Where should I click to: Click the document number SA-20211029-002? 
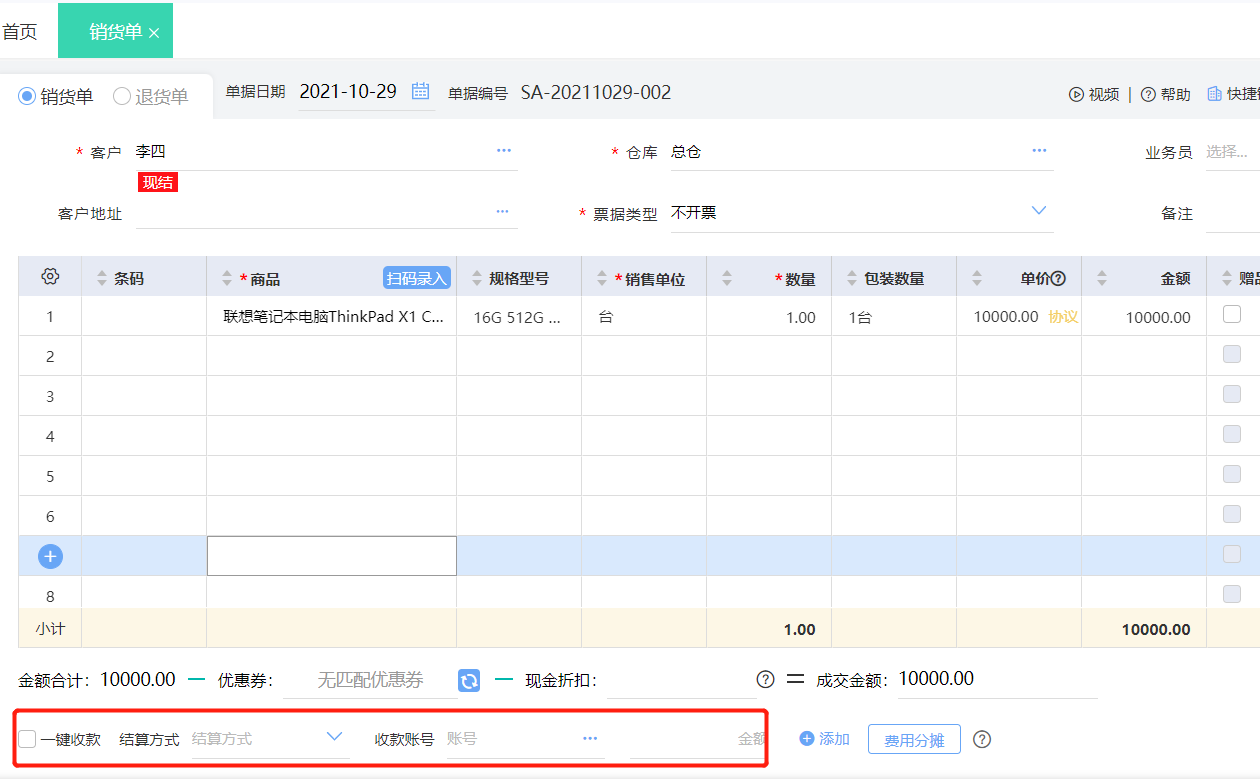point(596,93)
